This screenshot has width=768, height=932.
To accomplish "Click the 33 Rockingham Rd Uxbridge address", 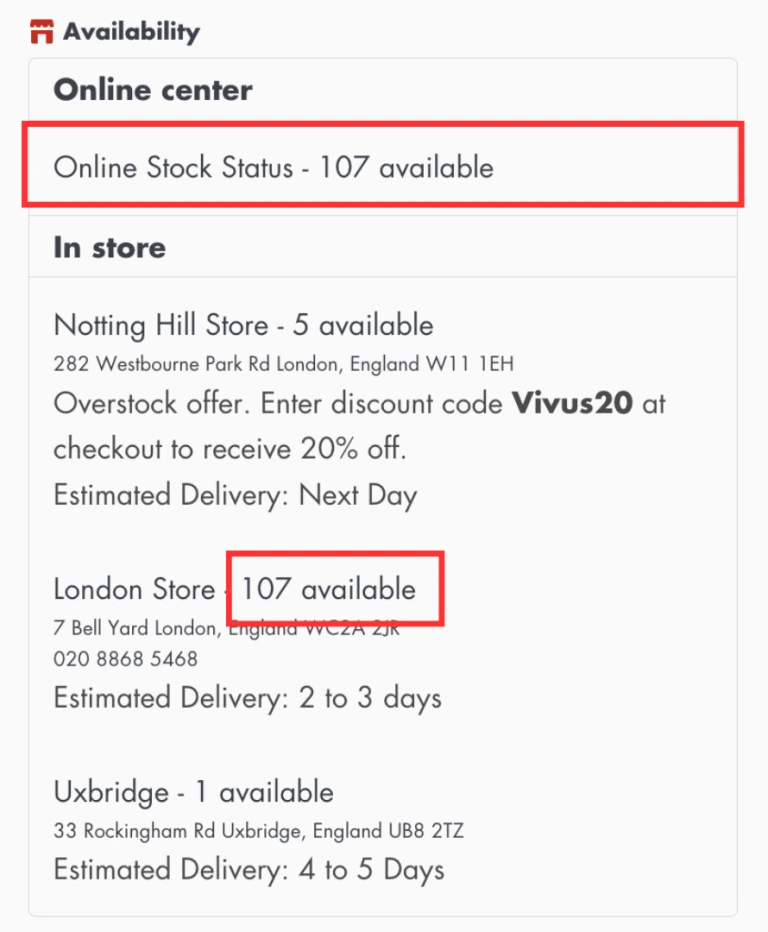I will pyautogui.click(x=258, y=831).
